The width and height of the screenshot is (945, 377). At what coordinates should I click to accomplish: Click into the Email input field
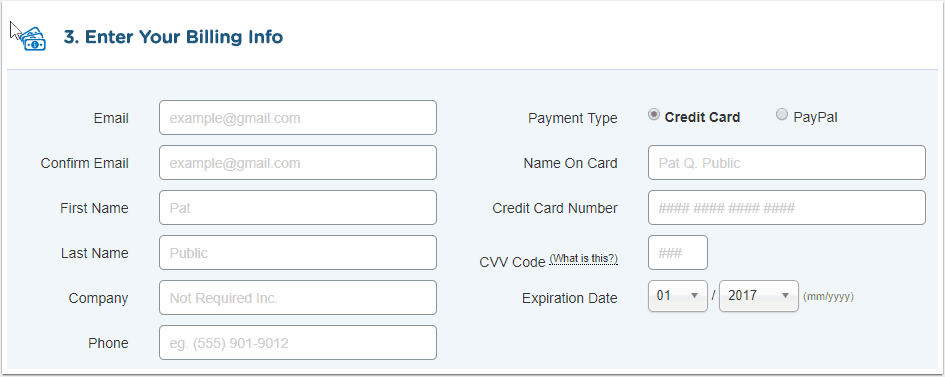tap(298, 117)
